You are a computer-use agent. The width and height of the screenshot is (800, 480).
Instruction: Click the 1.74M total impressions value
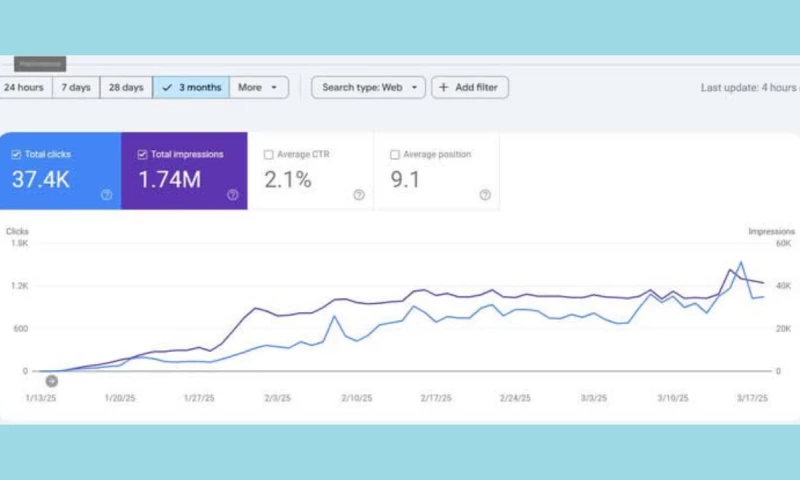coord(169,179)
